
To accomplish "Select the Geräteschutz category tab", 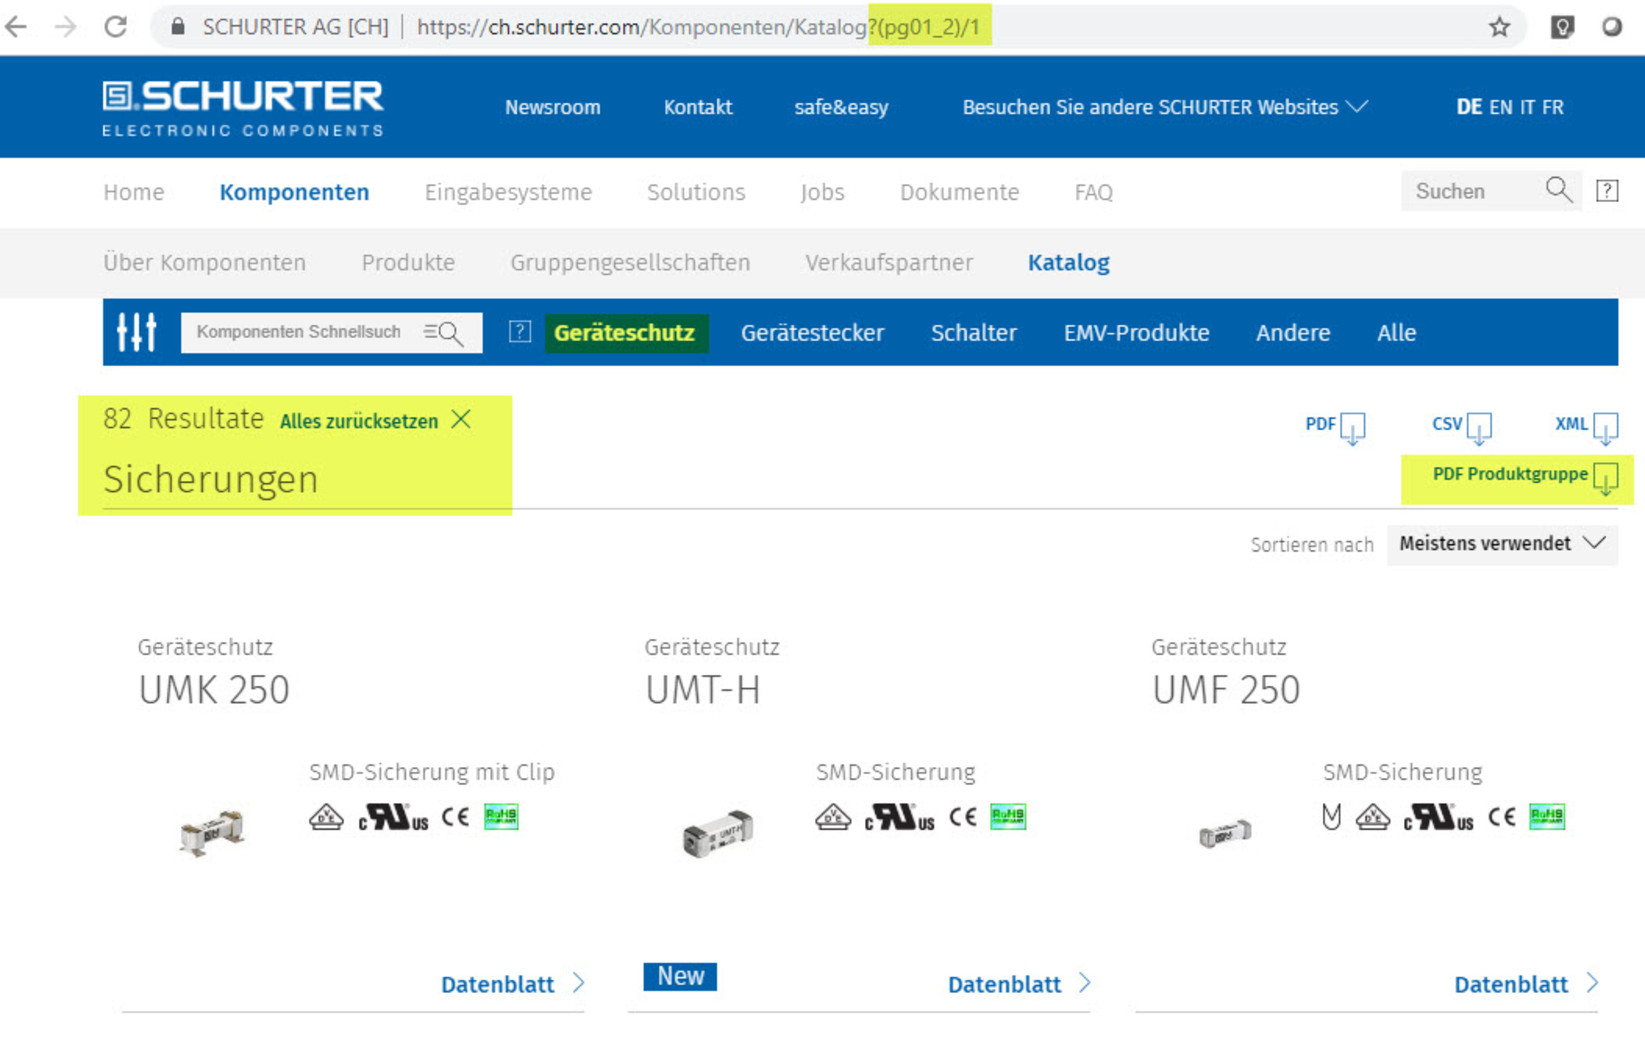I will [x=625, y=333].
